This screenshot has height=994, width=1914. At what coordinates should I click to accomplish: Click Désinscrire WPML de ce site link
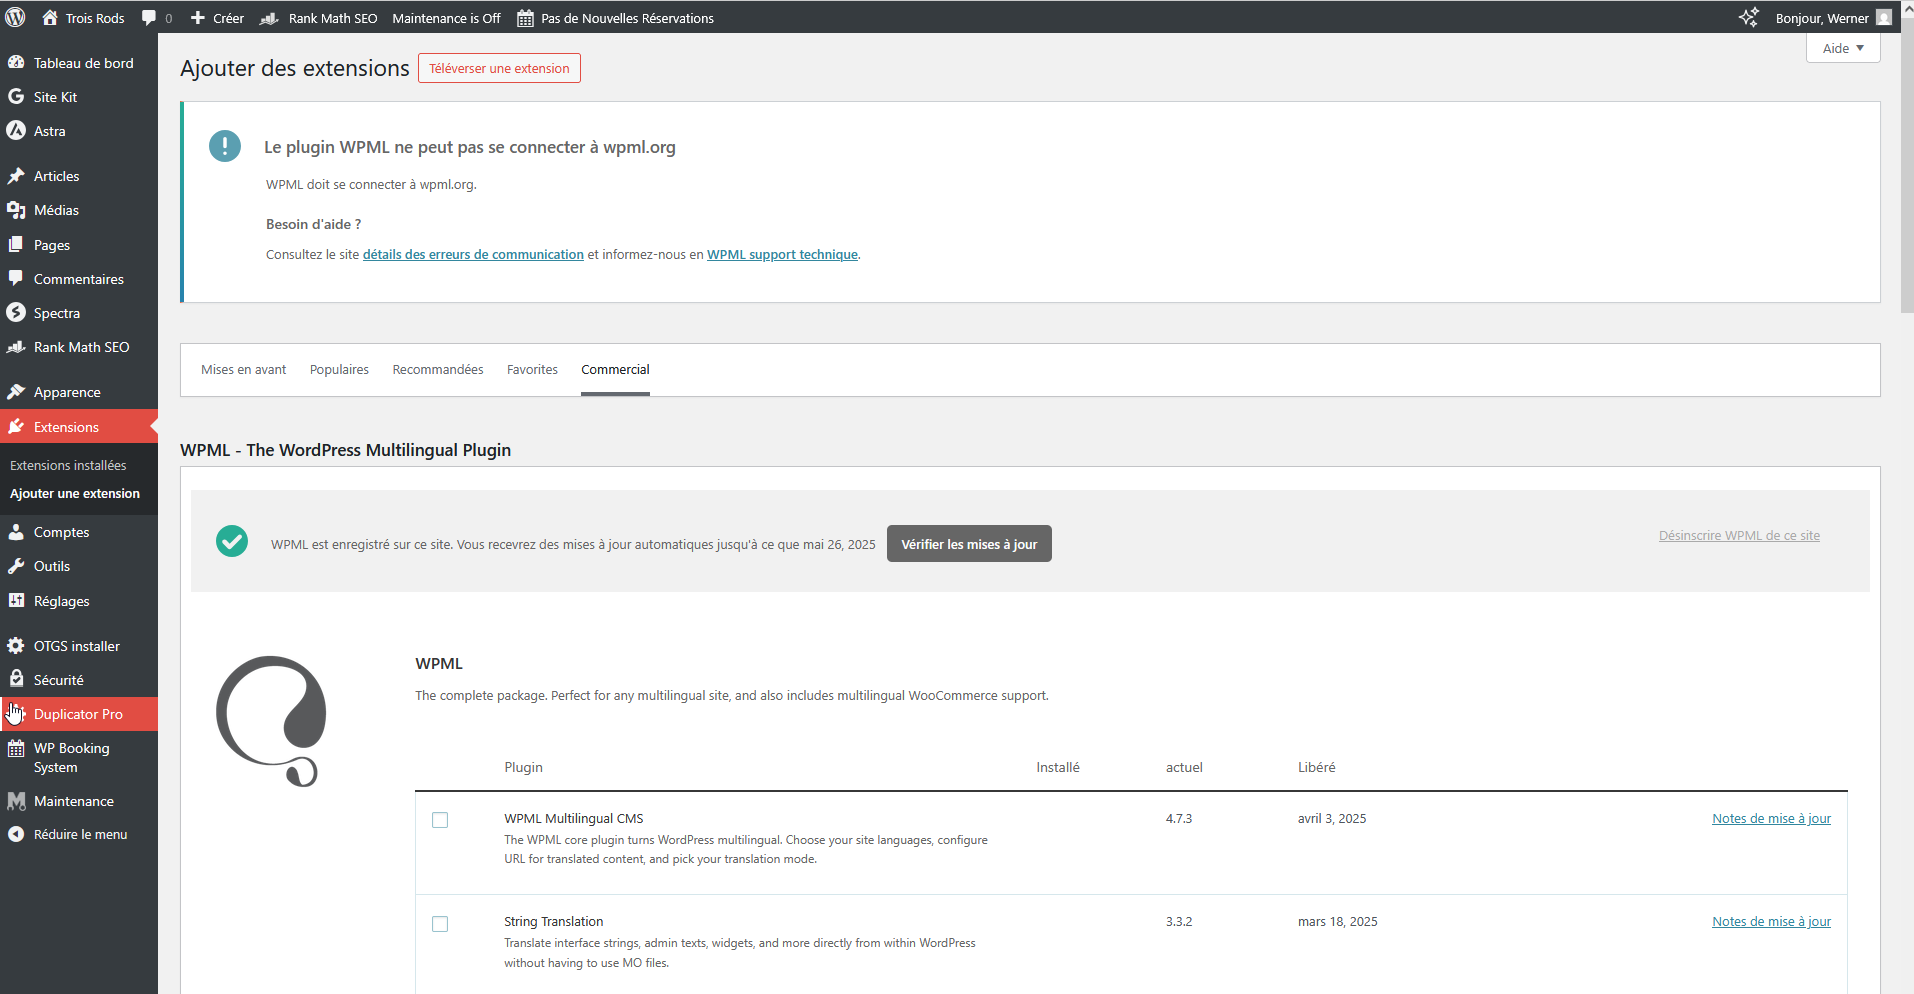[1739, 535]
